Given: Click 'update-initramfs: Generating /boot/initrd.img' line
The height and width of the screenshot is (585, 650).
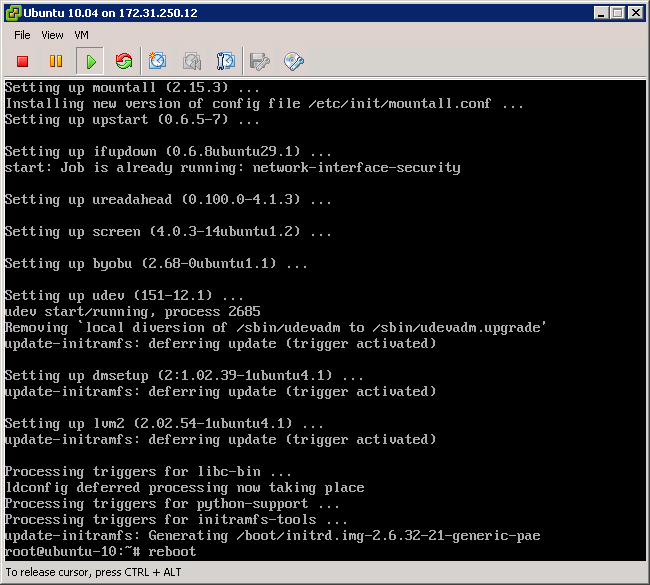Looking at the screenshot, I should [273, 536].
